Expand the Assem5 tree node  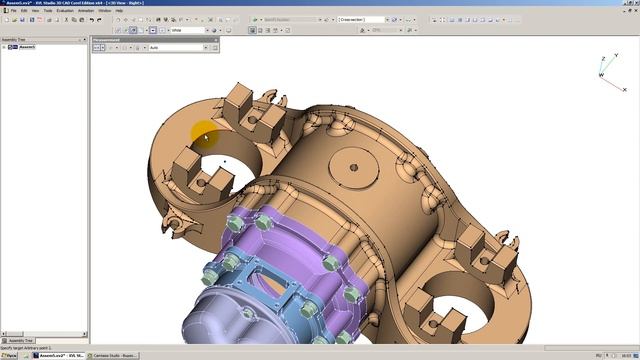4,47
